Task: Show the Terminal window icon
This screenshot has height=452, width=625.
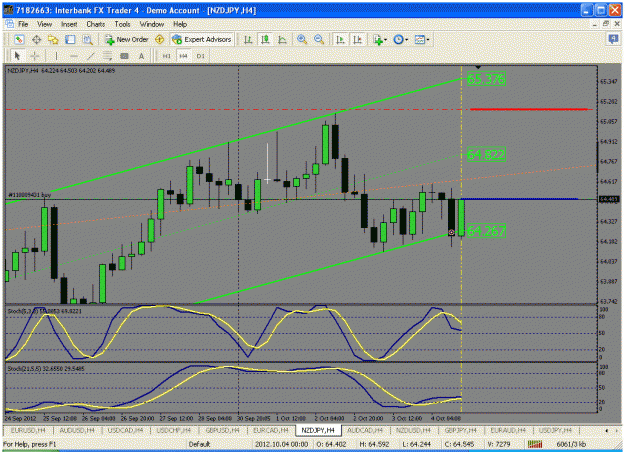Action: (x=70, y=39)
